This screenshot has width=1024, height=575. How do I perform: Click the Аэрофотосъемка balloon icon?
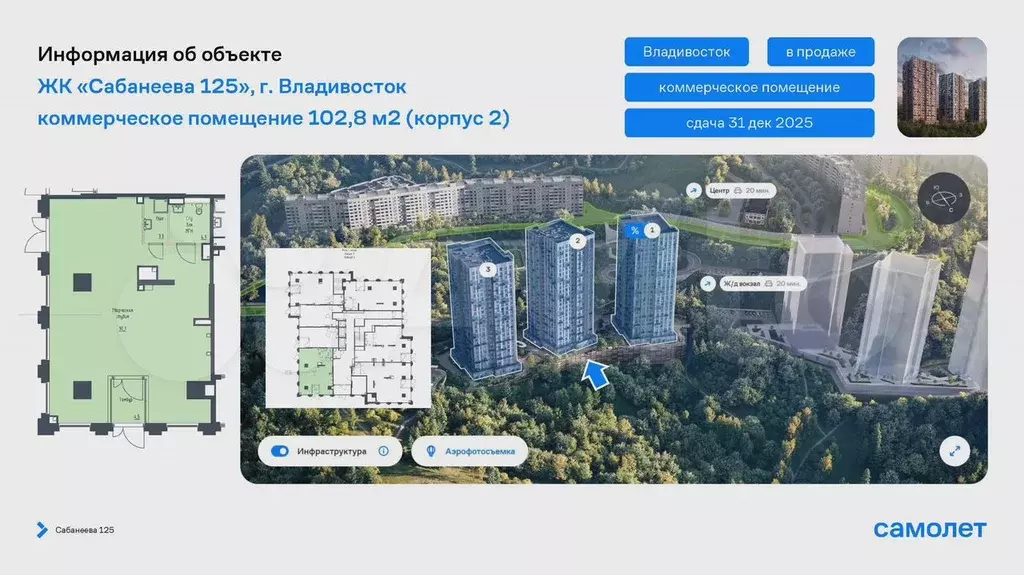coord(431,452)
